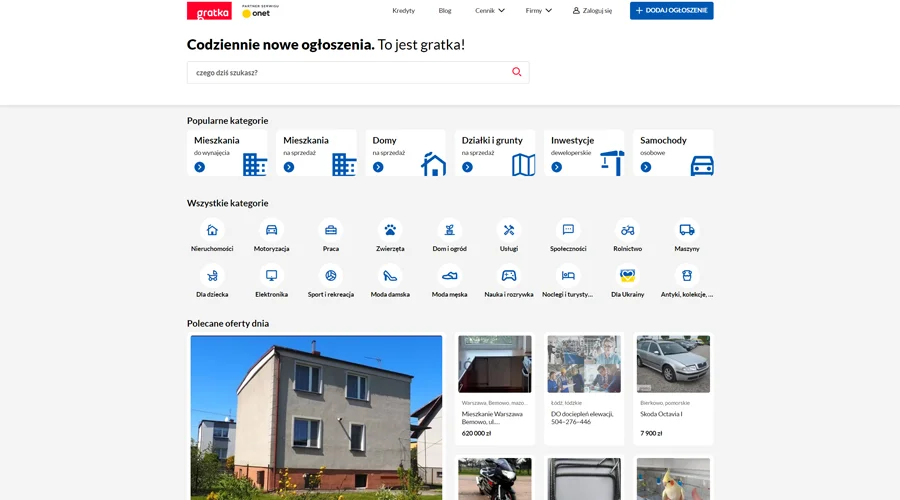Open the Rolnictwo tractor icon
This screenshot has width=900, height=500.
[627, 230]
